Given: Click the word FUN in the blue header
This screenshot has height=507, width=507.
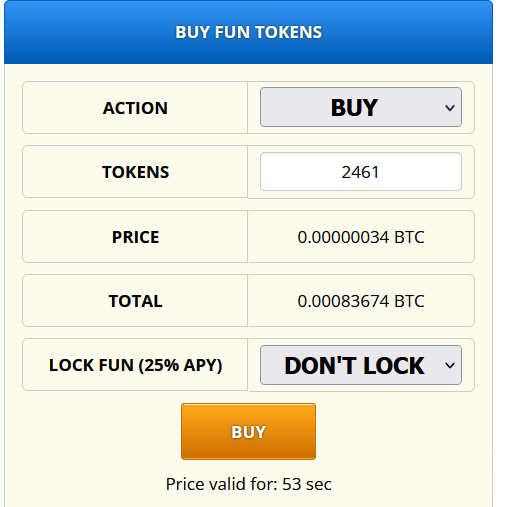Looking at the screenshot, I should point(232,32).
